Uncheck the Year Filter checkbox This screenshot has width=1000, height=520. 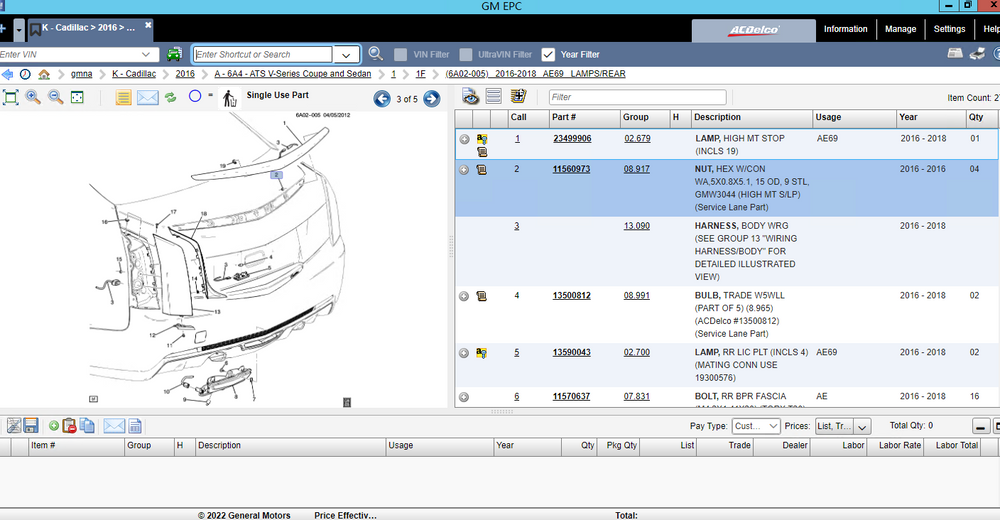[x=548, y=54]
